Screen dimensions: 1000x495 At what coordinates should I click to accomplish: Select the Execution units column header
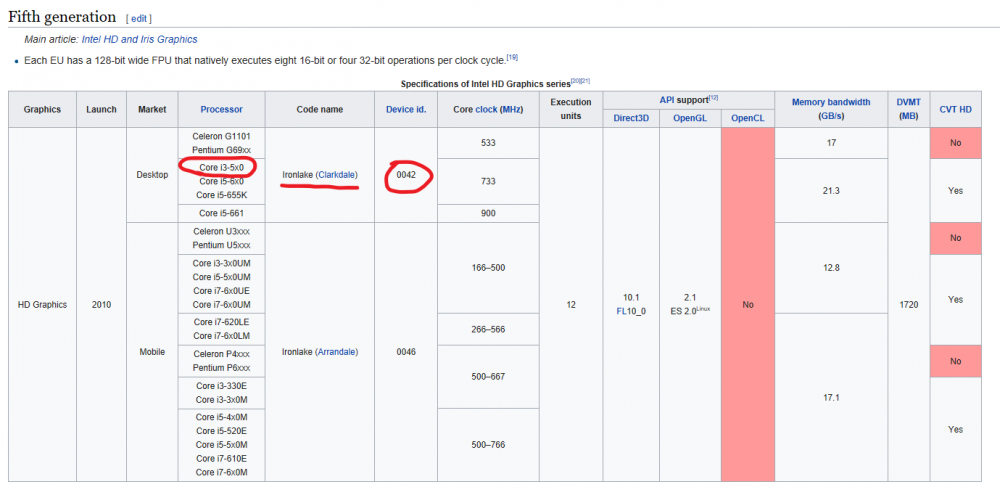571,109
